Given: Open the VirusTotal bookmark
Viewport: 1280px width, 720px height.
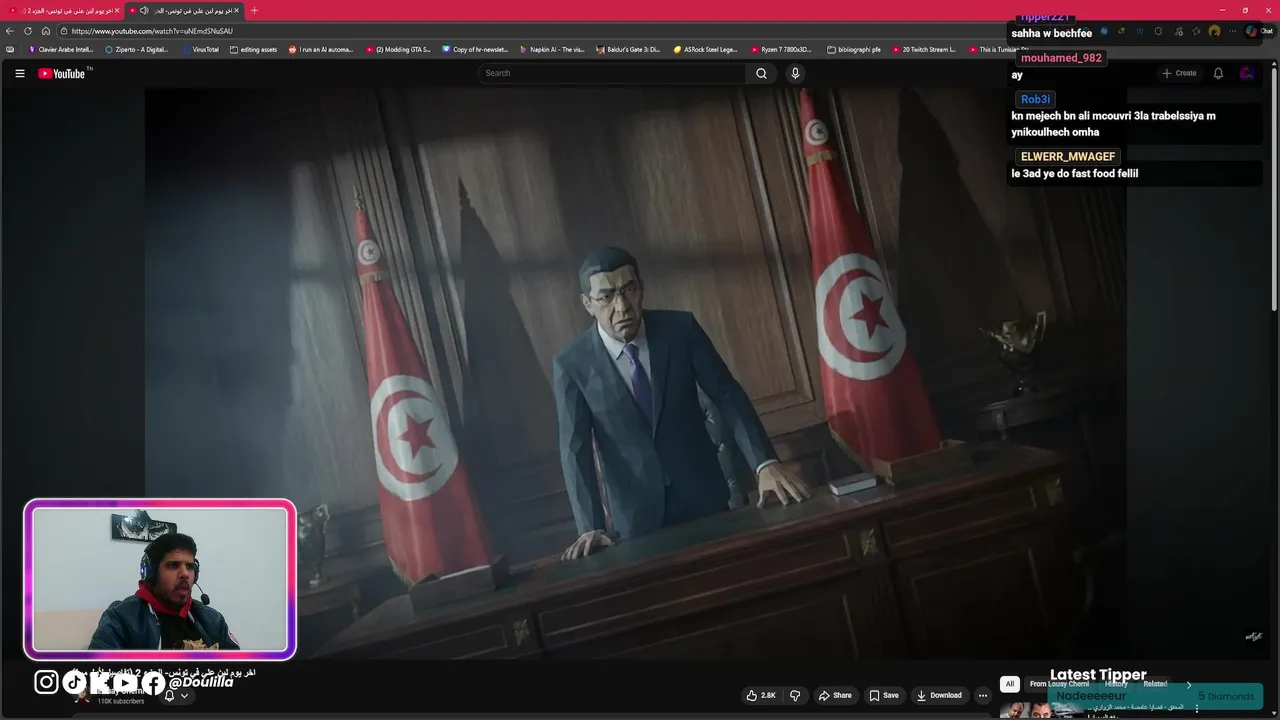Looking at the screenshot, I should click(x=200, y=49).
